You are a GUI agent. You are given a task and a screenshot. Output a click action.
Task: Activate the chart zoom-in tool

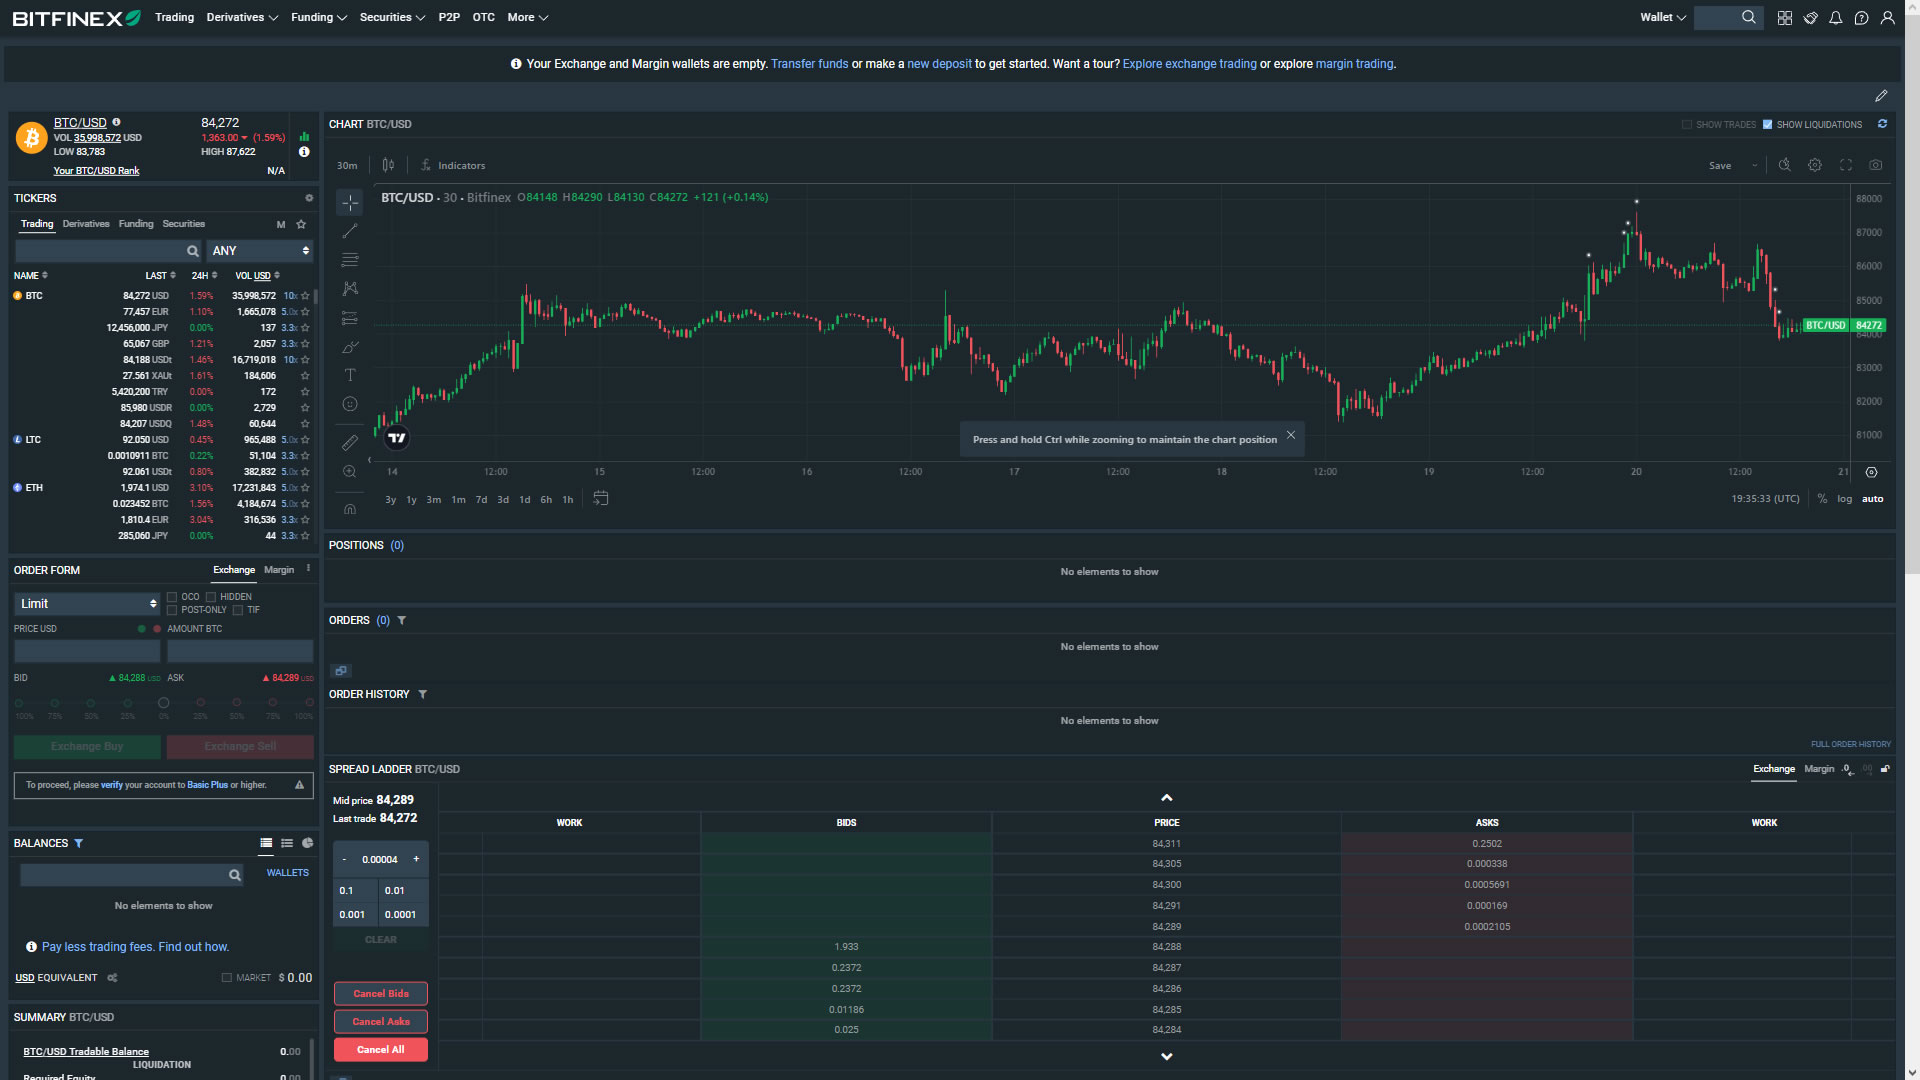(x=349, y=471)
